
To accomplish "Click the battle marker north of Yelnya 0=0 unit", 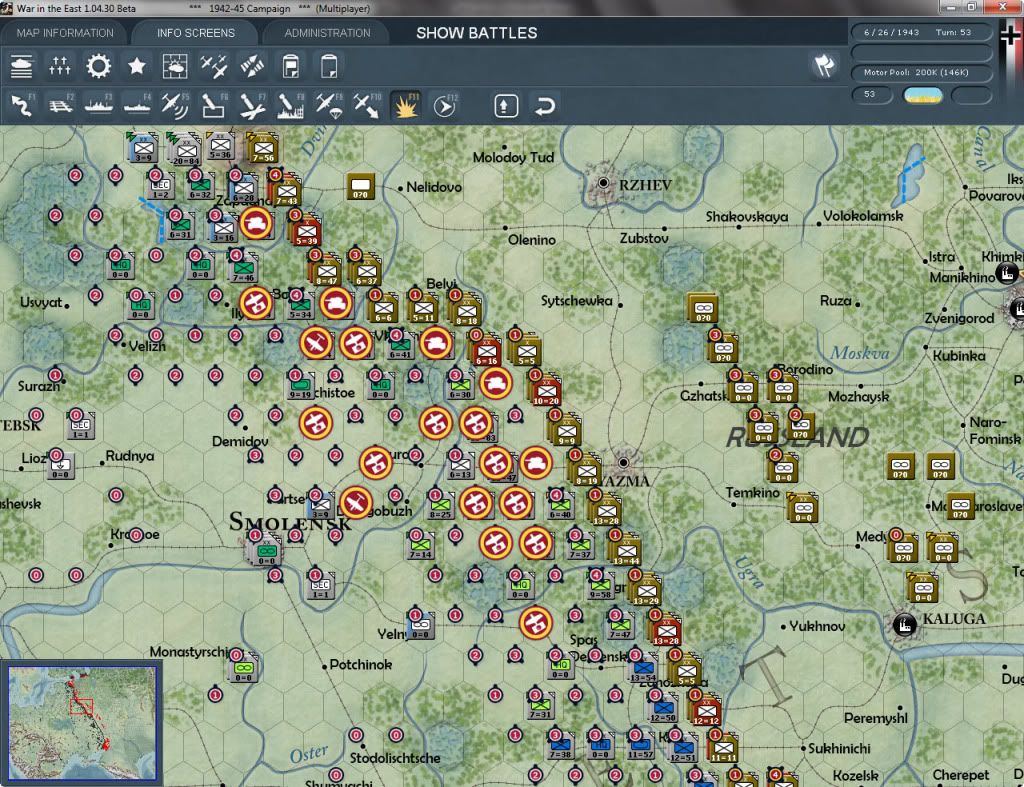I will click(x=536, y=623).
